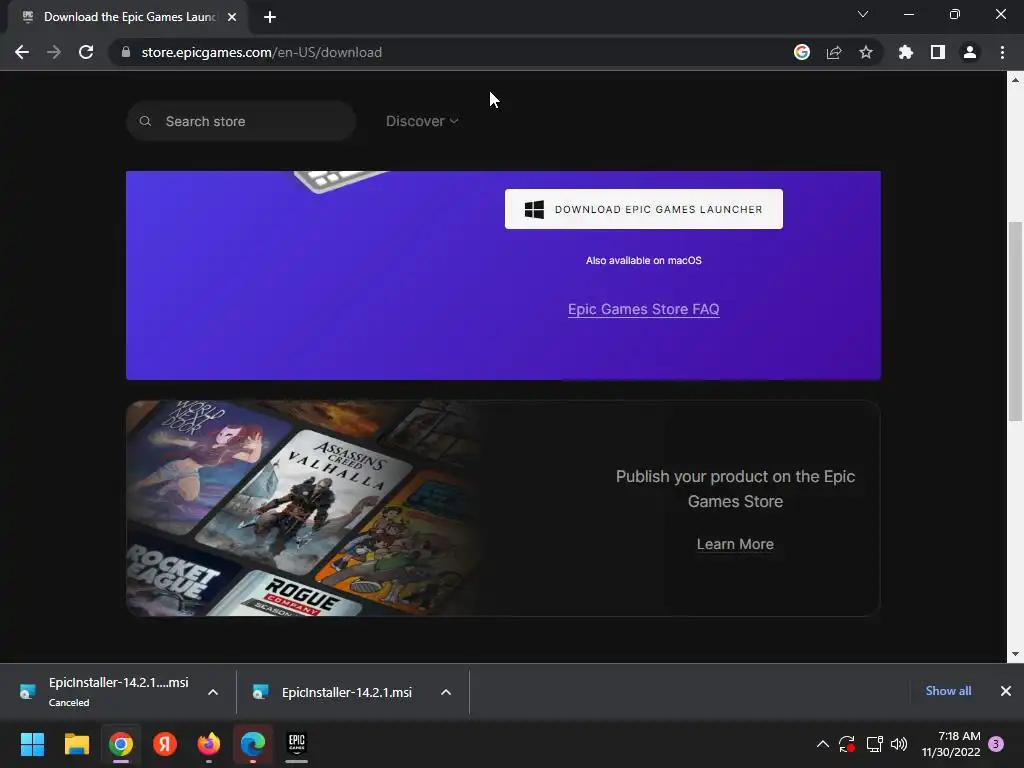Open the notification center badge

(996, 744)
